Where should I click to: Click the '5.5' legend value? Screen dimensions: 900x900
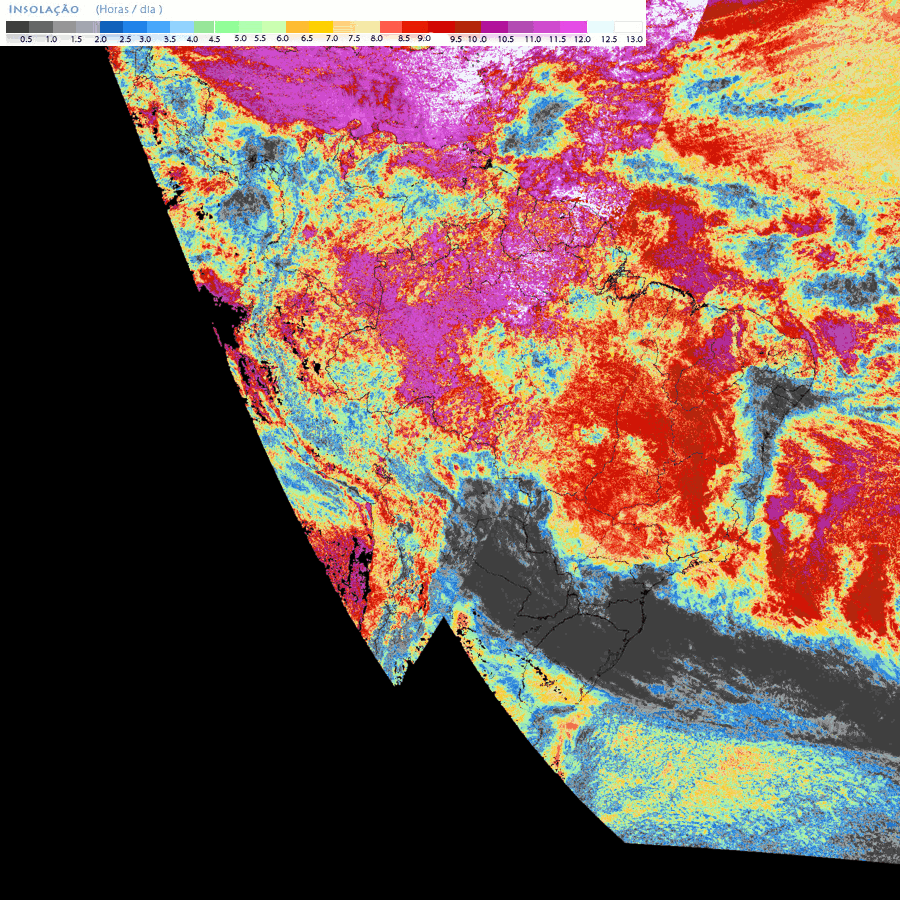coord(260,38)
